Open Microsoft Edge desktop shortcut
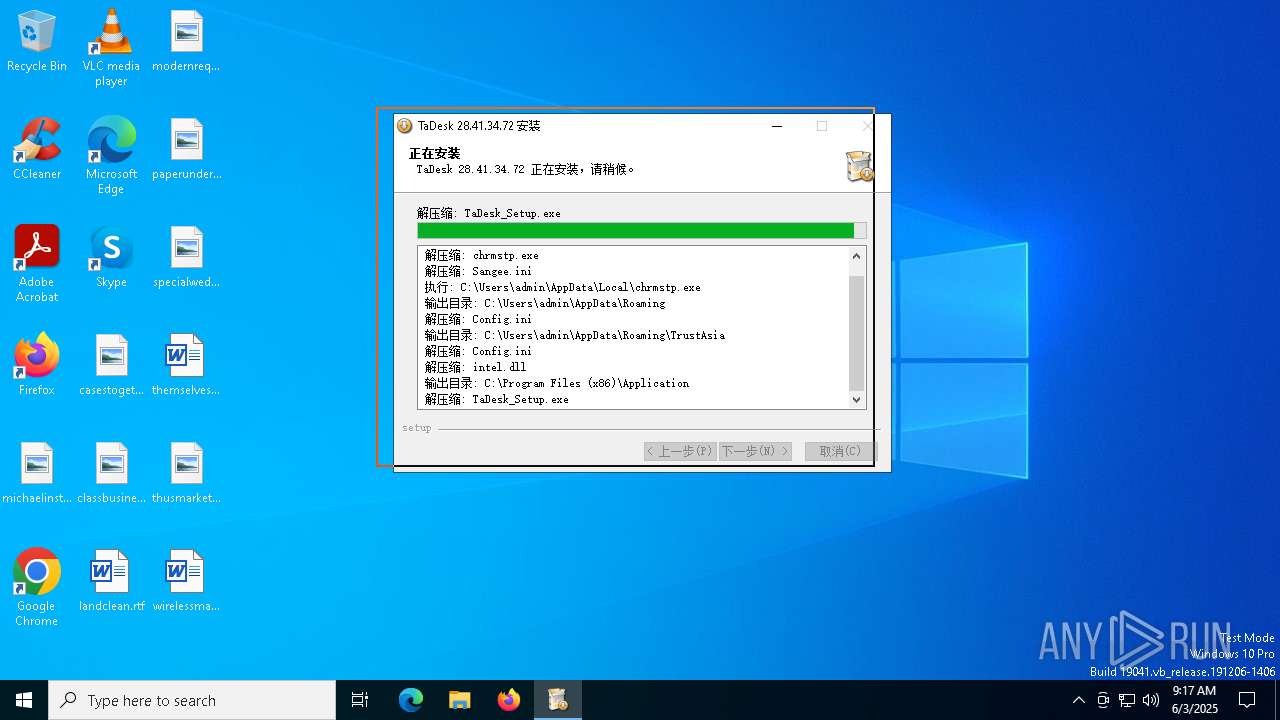Screen dimensions: 1280x720 coord(111,155)
